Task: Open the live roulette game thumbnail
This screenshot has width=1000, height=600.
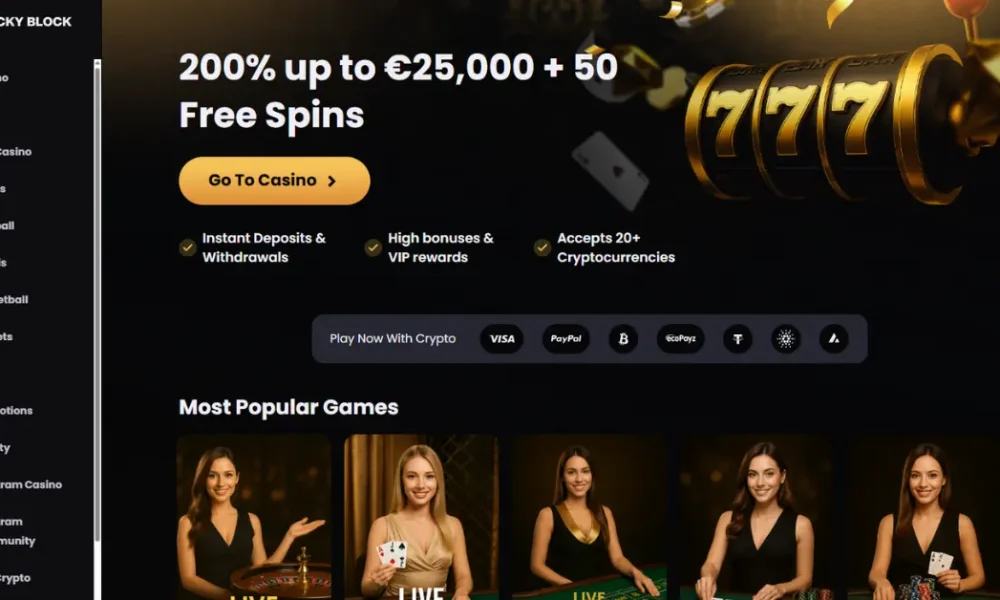Action: coord(254,517)
